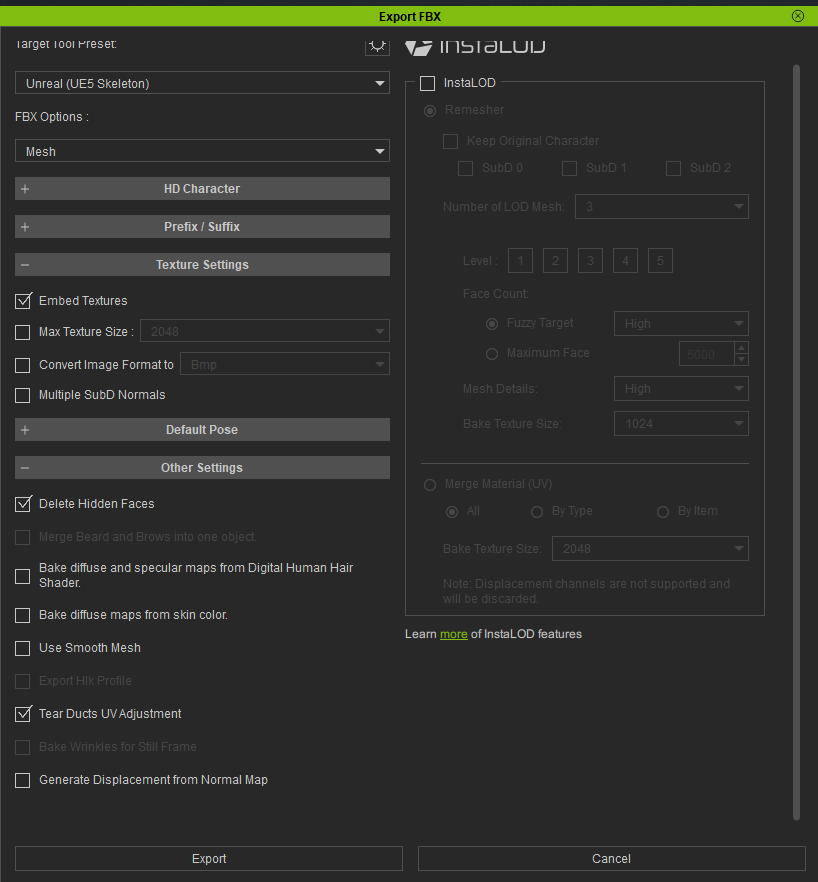Image resolution: width=818 pixels, height=882 pixels.
Task: Expand the Default Pose section
Action: tap(202, 430)
